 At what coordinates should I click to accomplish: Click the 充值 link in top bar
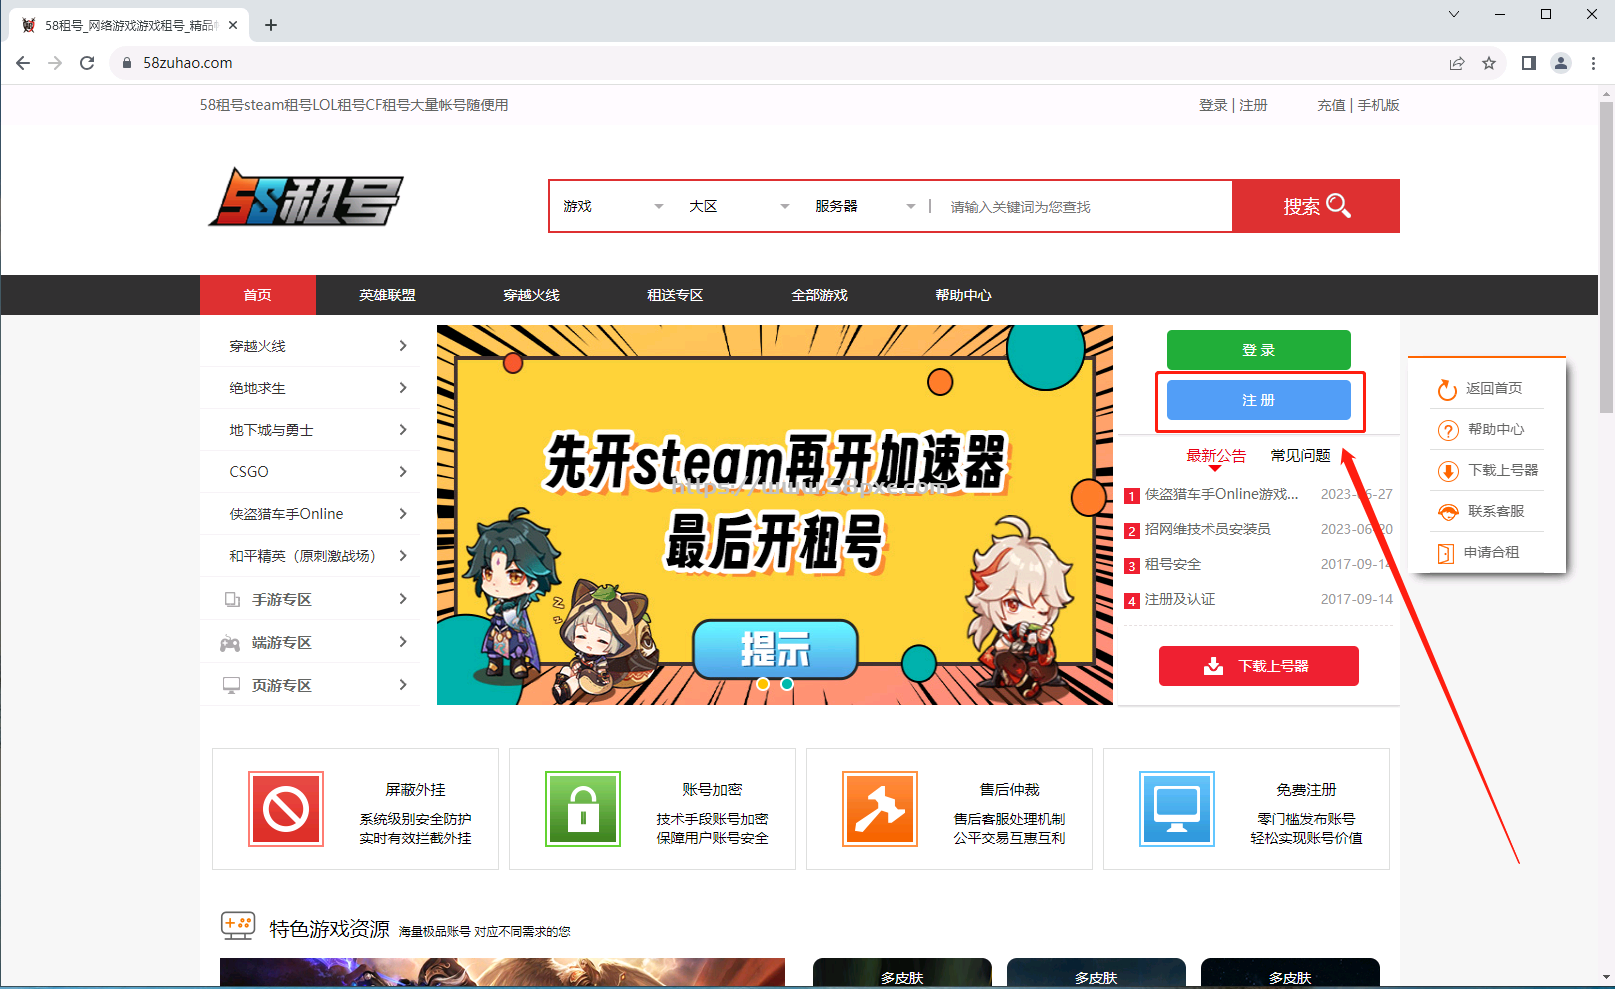click(1331, 105)
